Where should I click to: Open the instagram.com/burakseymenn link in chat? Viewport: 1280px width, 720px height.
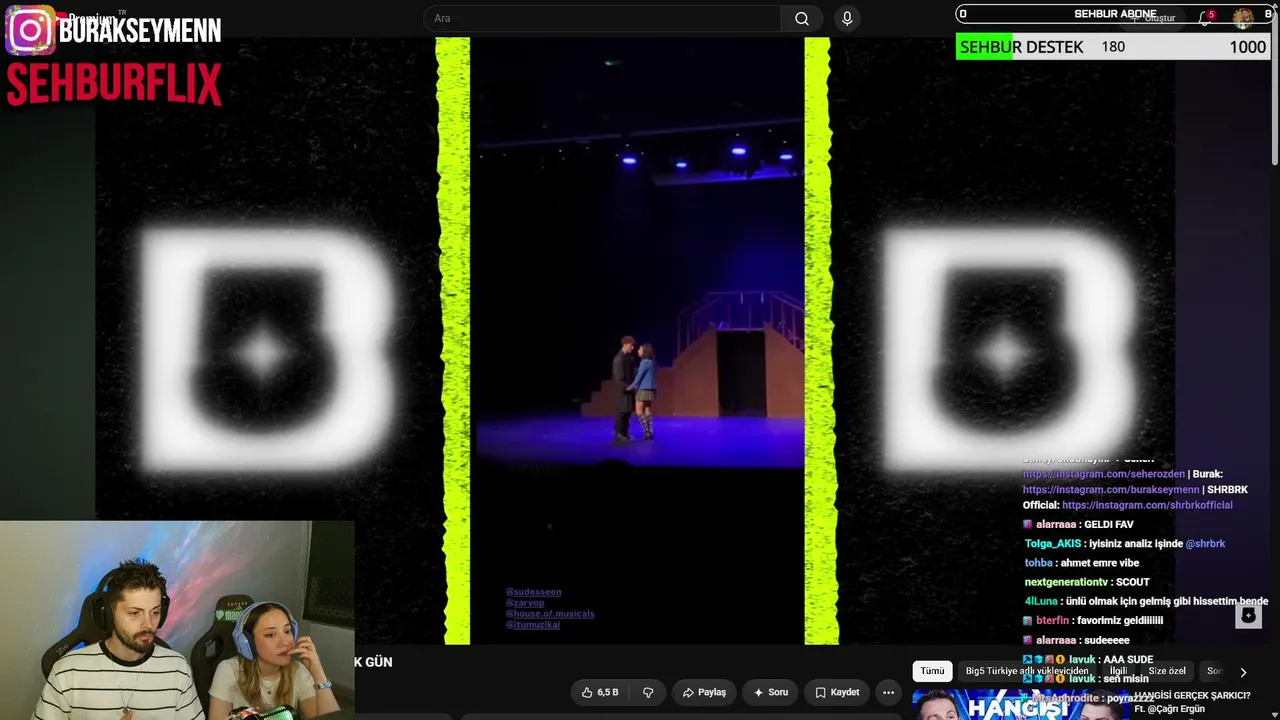[x=1111, y=490]
